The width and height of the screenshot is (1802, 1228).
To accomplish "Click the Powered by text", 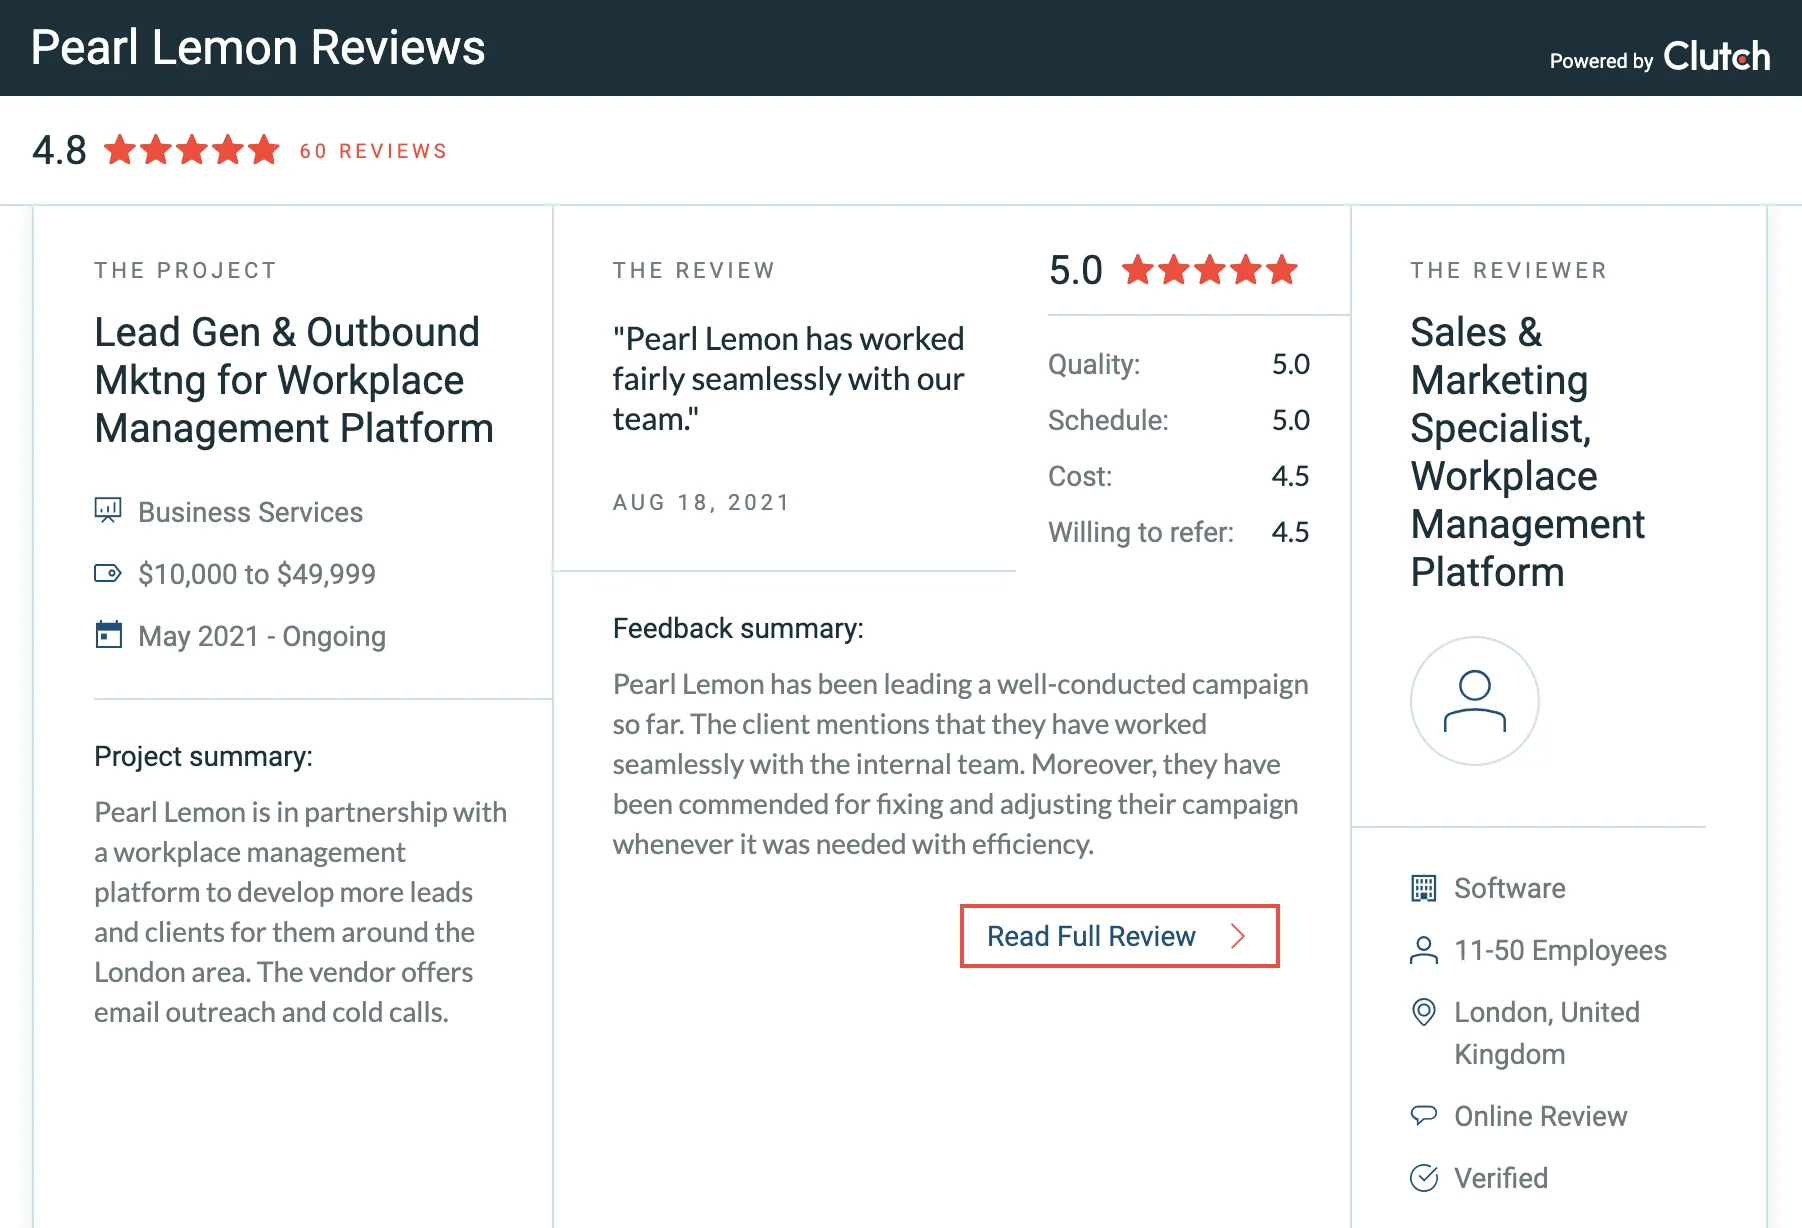I will [x=1601, y=61].
